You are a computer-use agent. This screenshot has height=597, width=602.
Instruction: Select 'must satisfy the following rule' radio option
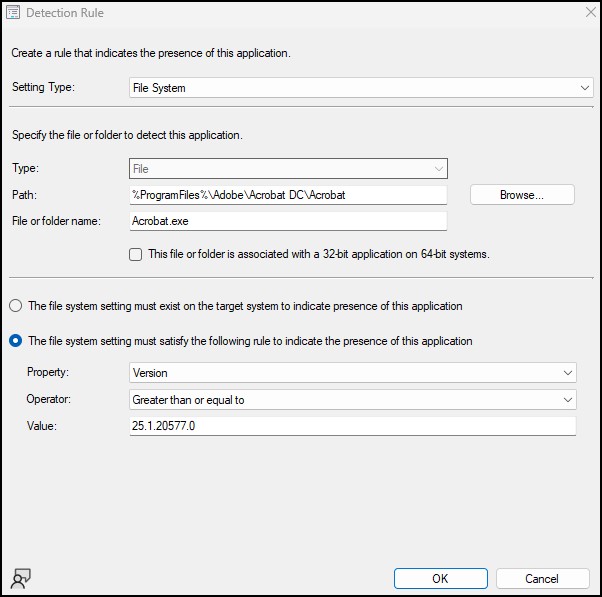click(16, 341)
